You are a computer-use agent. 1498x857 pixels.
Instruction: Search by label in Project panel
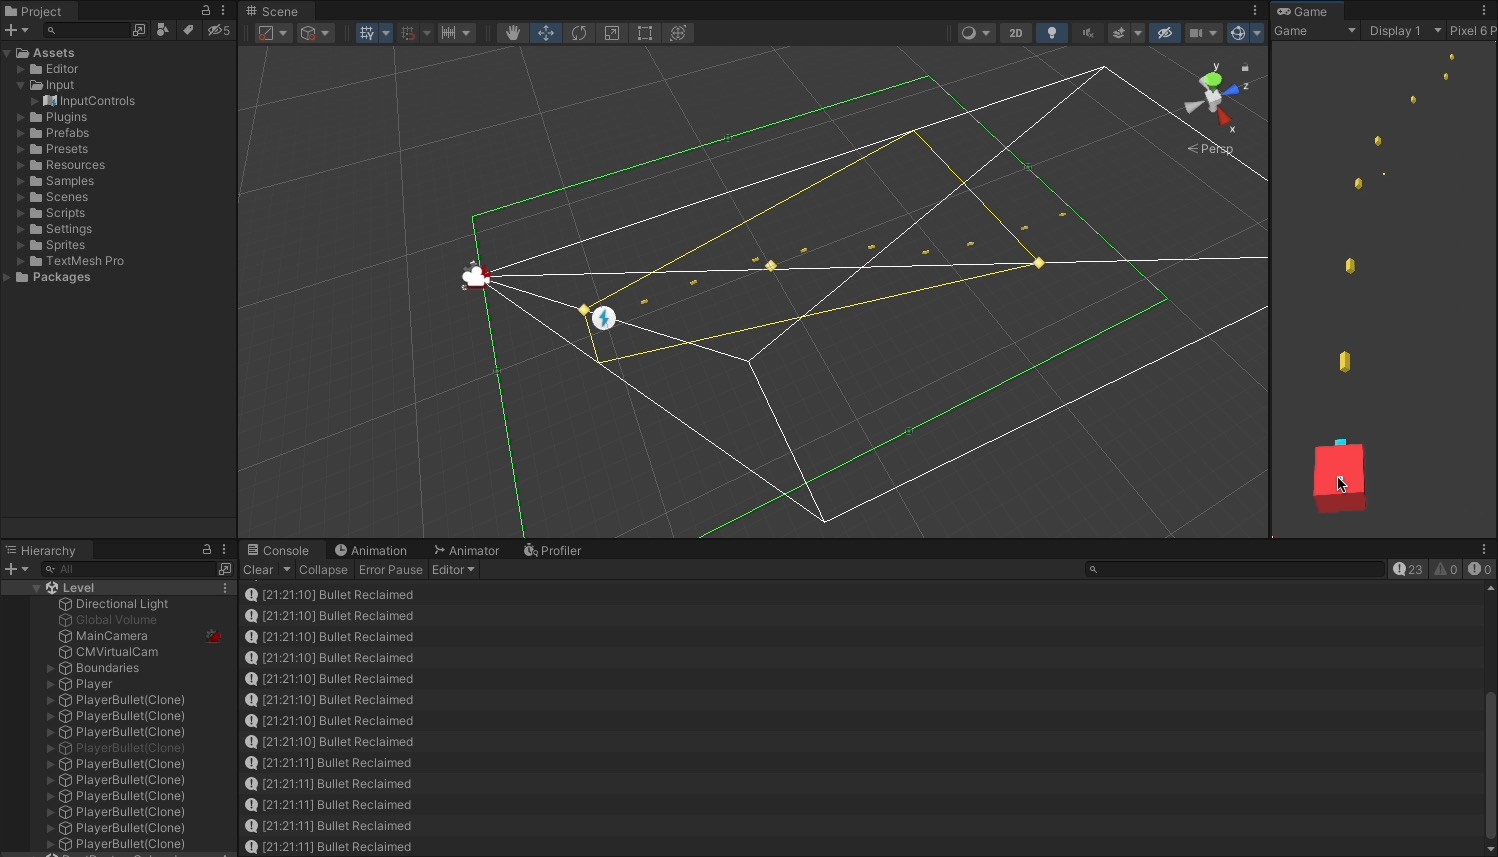[x=188, y=31]
